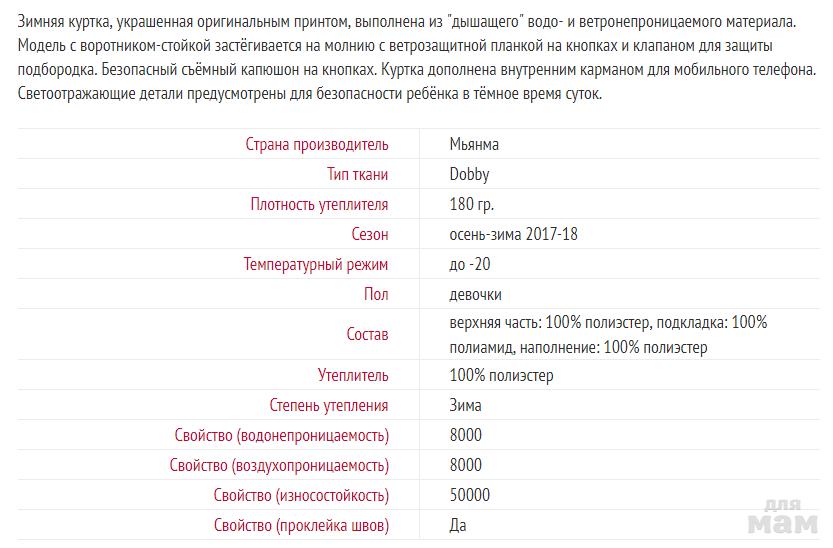Click the "Свойство (водонепроницаемость)" label

click(281, 435)
